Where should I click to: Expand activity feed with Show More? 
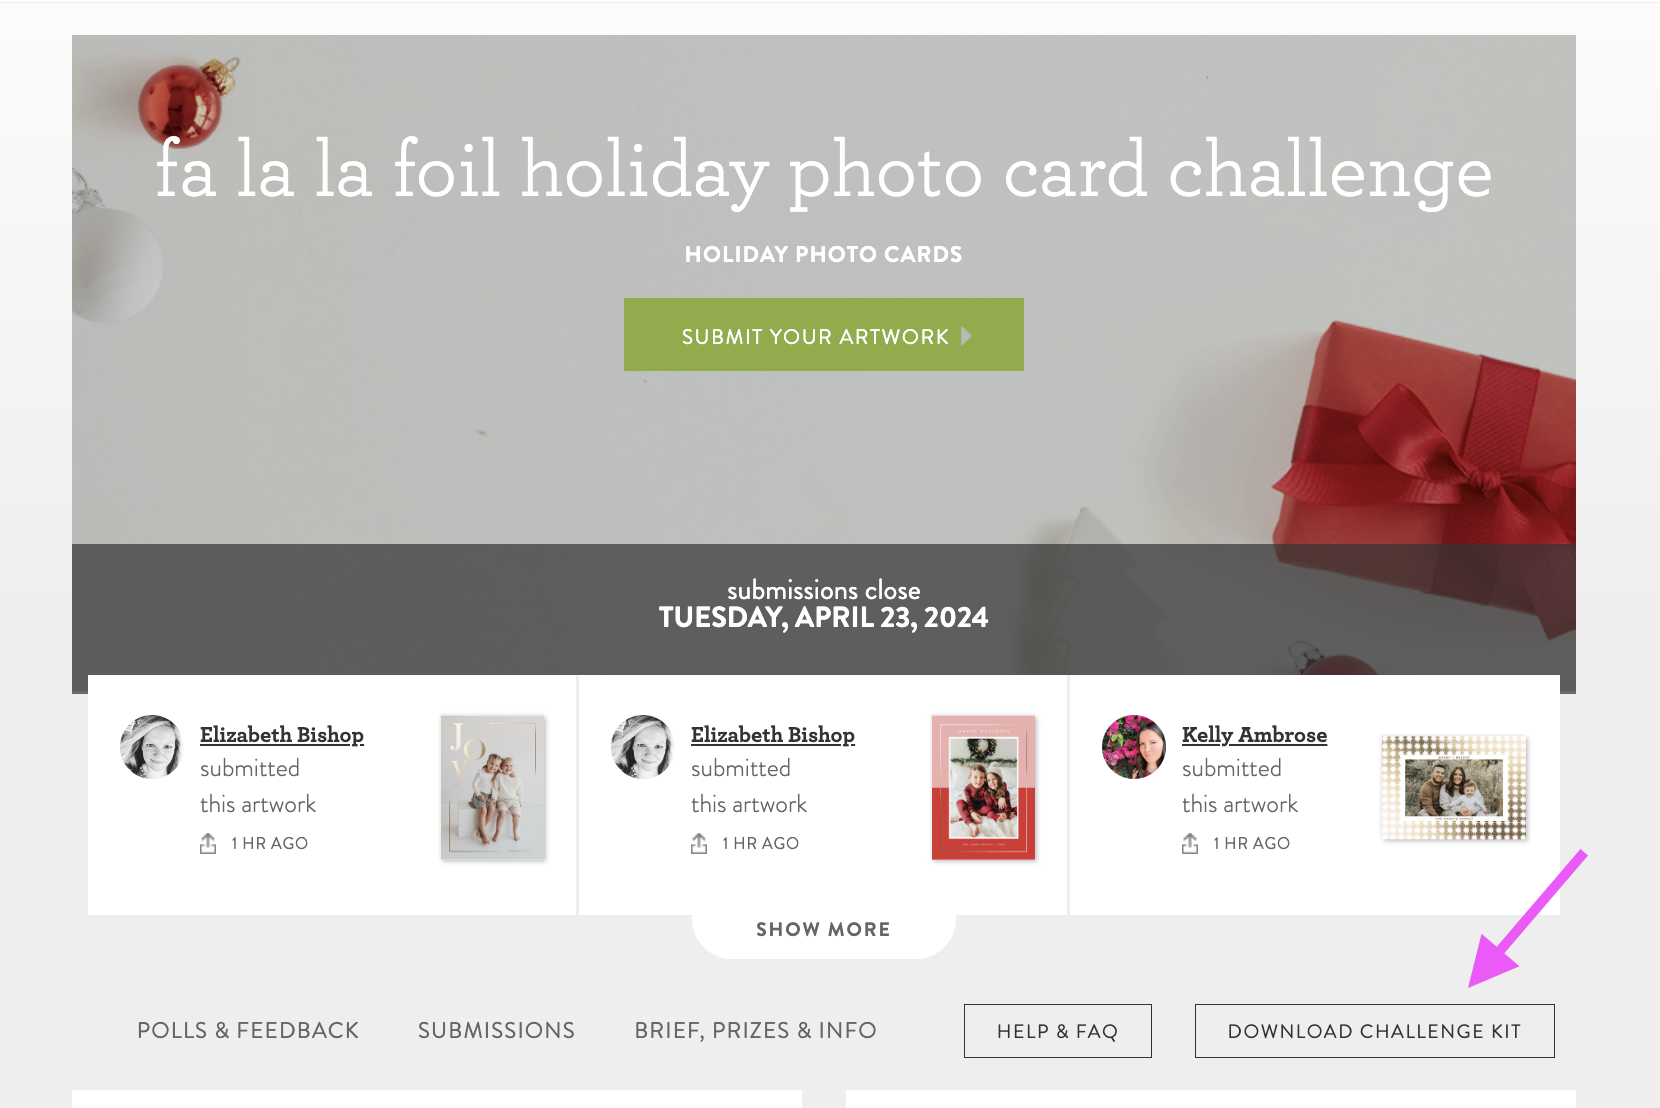[823, 929]
